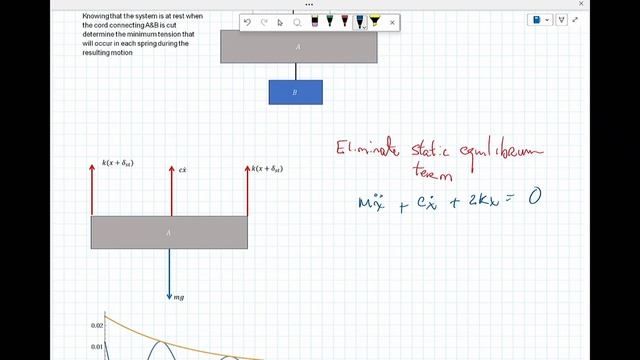The width and height of the screenshot is (640, 360).
Task: Choose the red pen
Action: tap(345, 22)
